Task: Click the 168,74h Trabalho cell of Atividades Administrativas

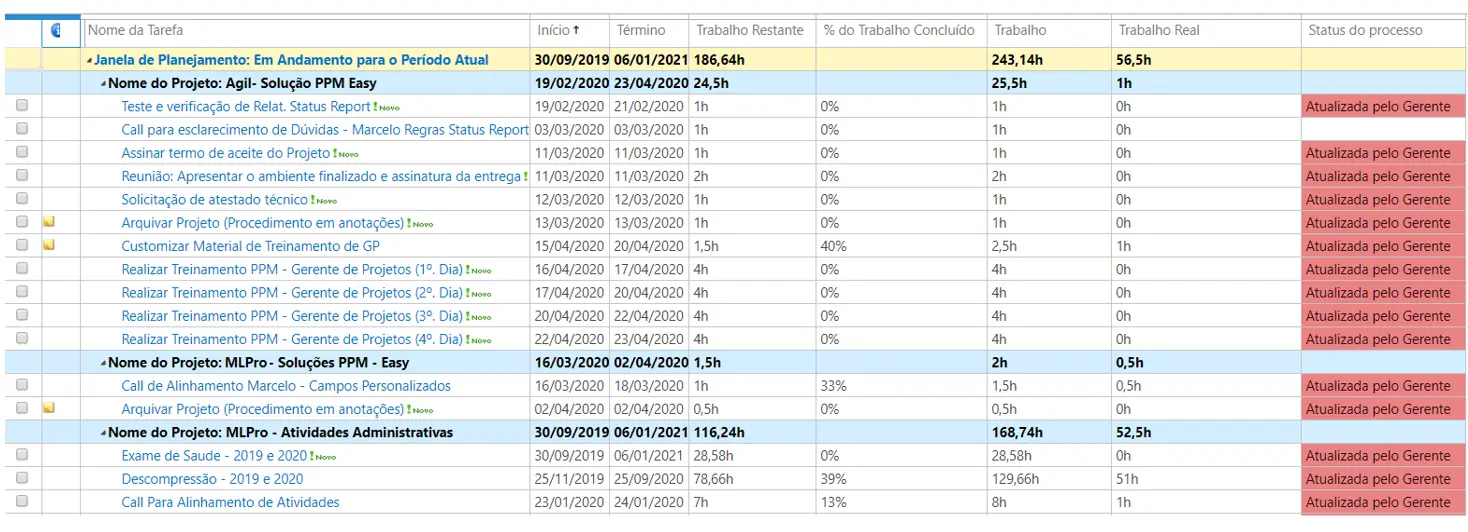Action: (x=1049, y=433)
